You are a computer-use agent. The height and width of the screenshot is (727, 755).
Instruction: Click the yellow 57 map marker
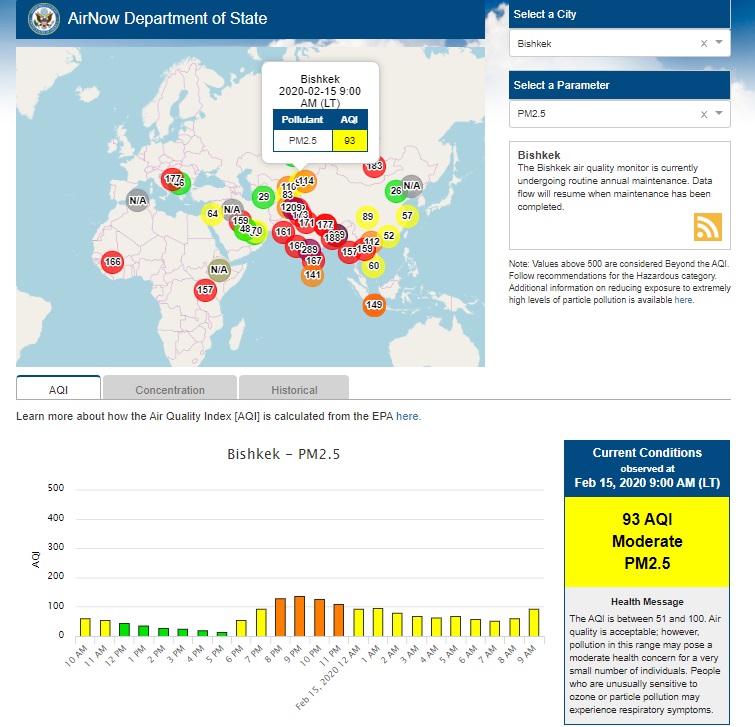407,215
